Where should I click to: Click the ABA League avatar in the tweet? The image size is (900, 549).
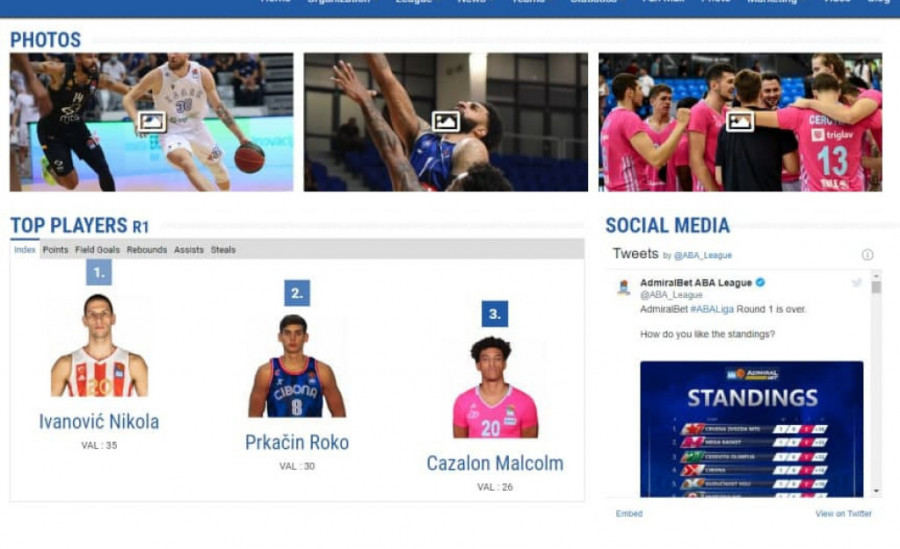point(624,288)
